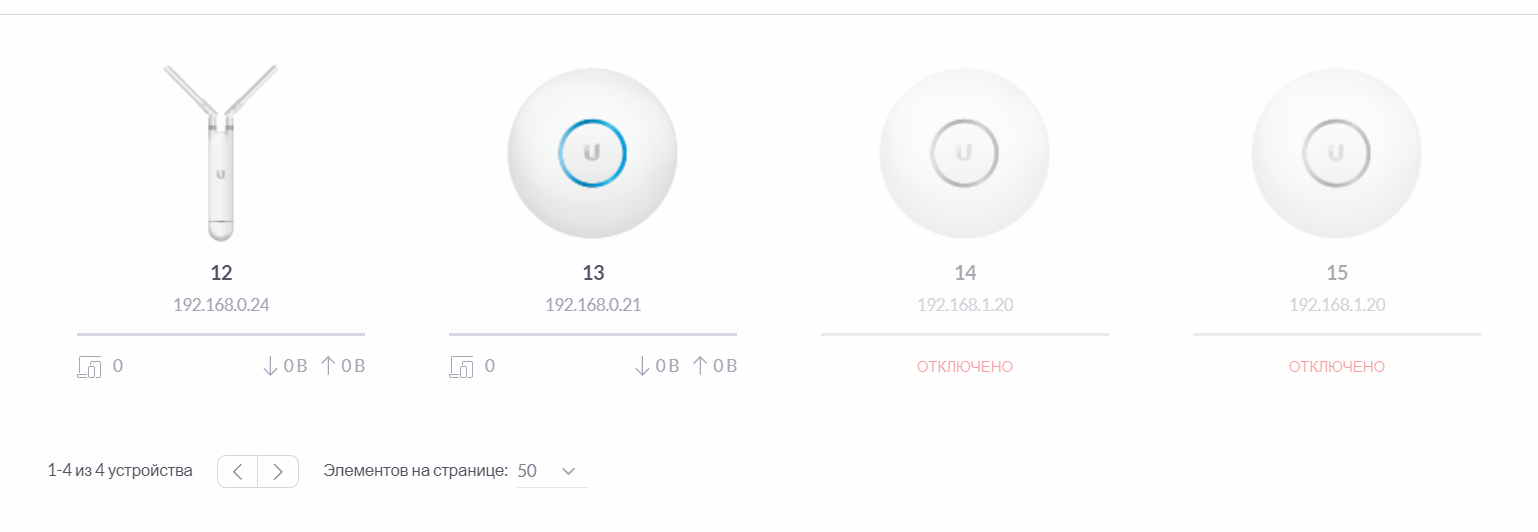Click IP address 192.168.0.24
Viewport: 1538px width, 532px height.
(x=221, y=305)
